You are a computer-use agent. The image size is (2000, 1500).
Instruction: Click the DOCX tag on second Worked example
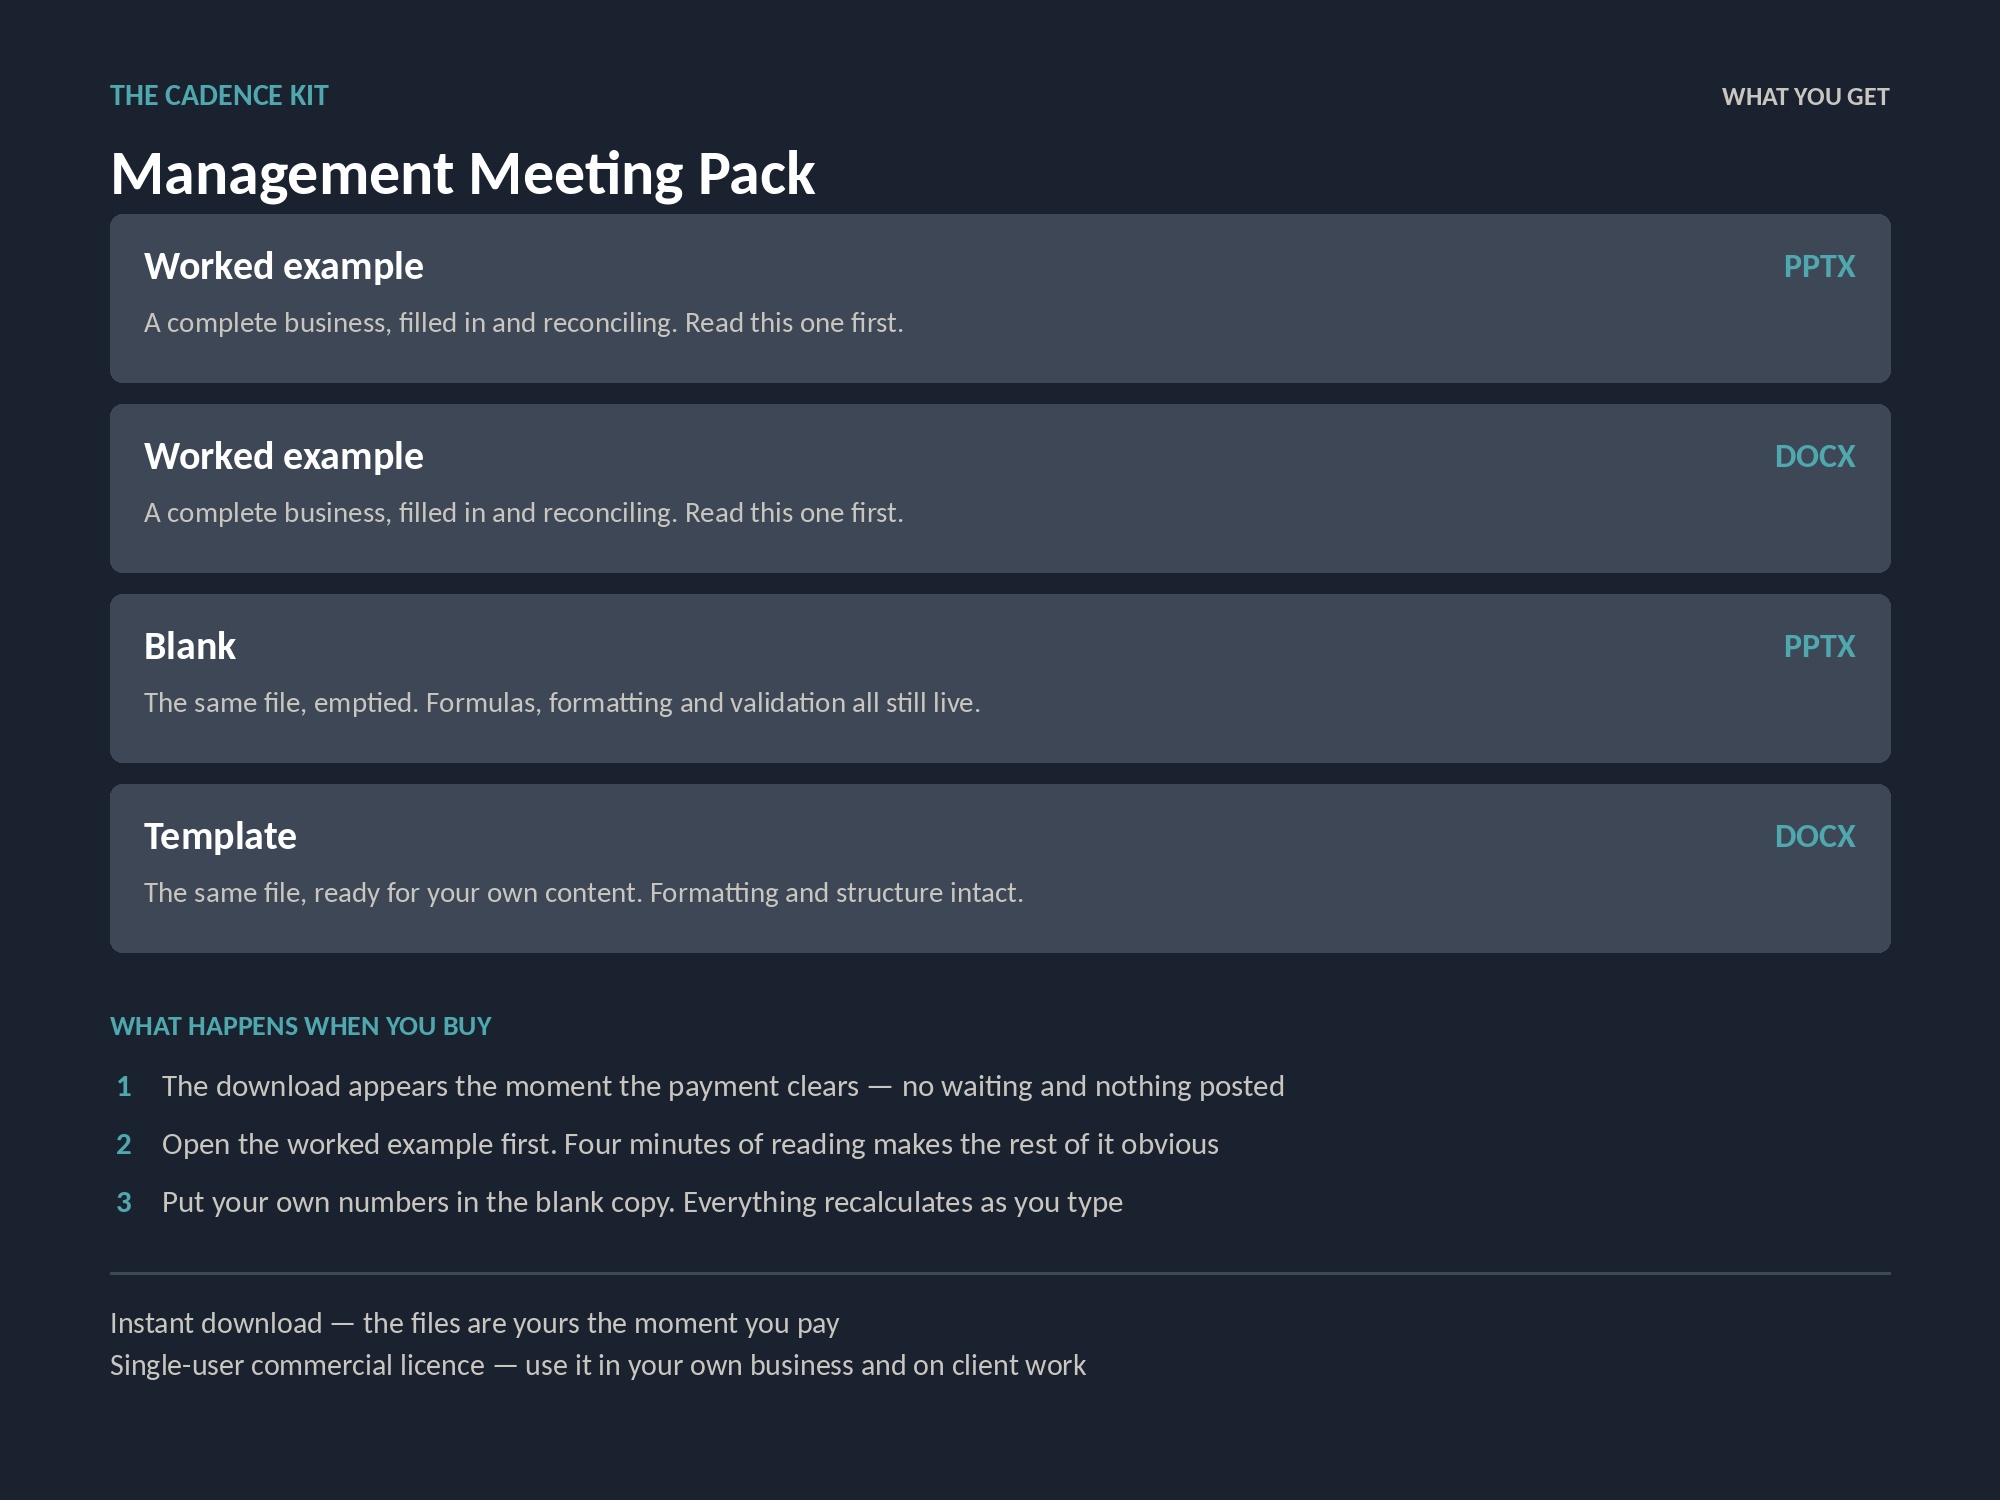1814,456
